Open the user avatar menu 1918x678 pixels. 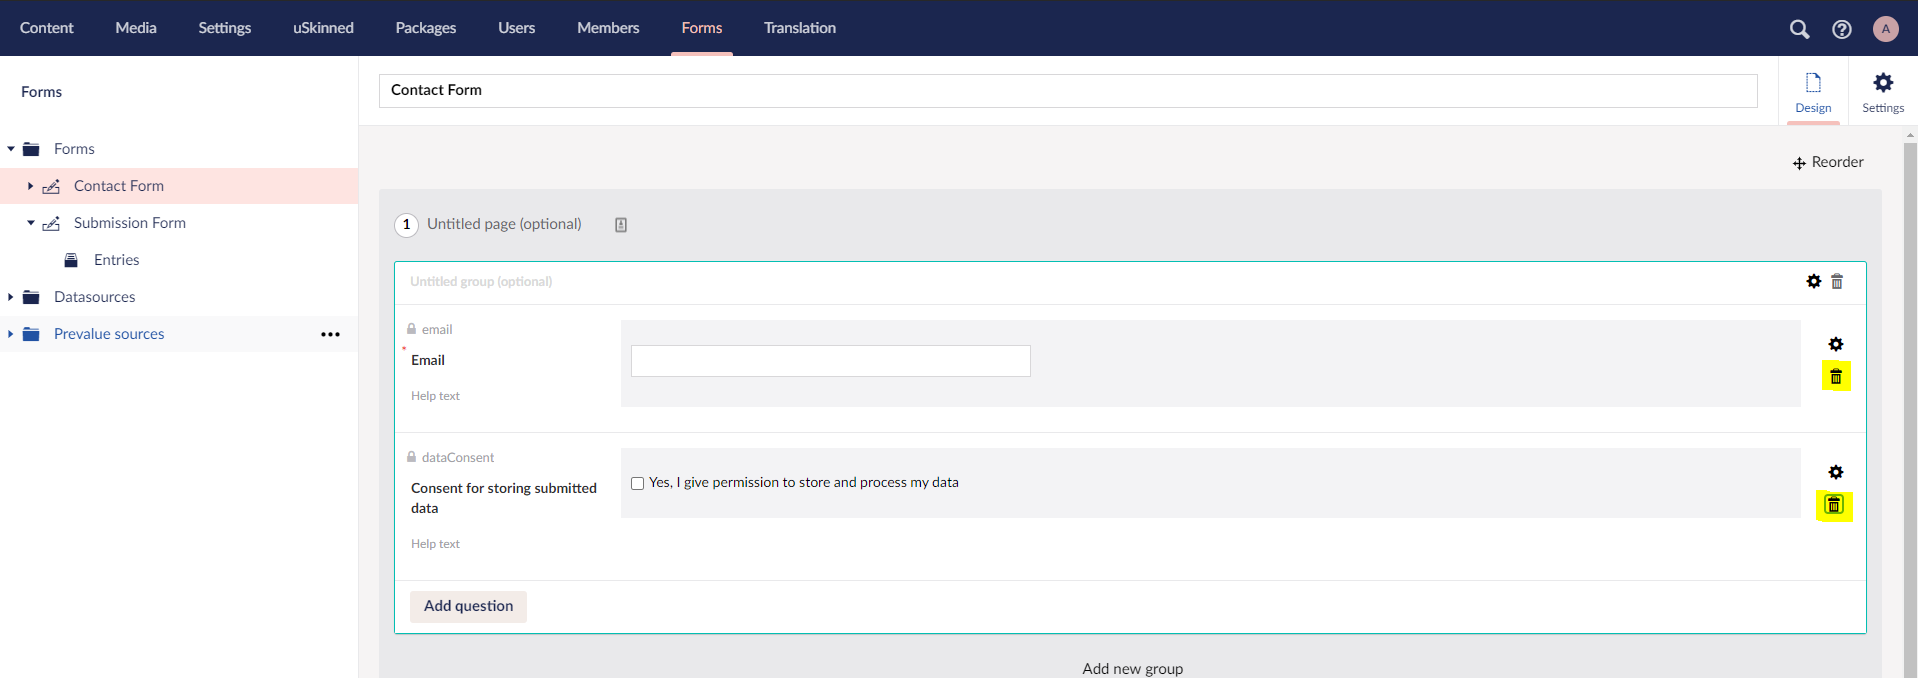click(1886, 29)
